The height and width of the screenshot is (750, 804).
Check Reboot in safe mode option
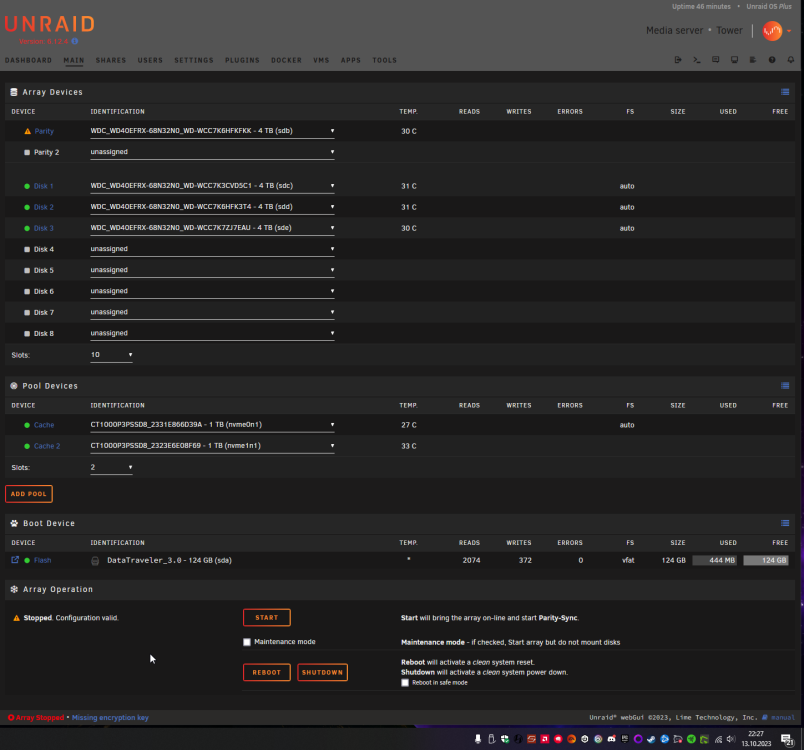tap(405, 683)
